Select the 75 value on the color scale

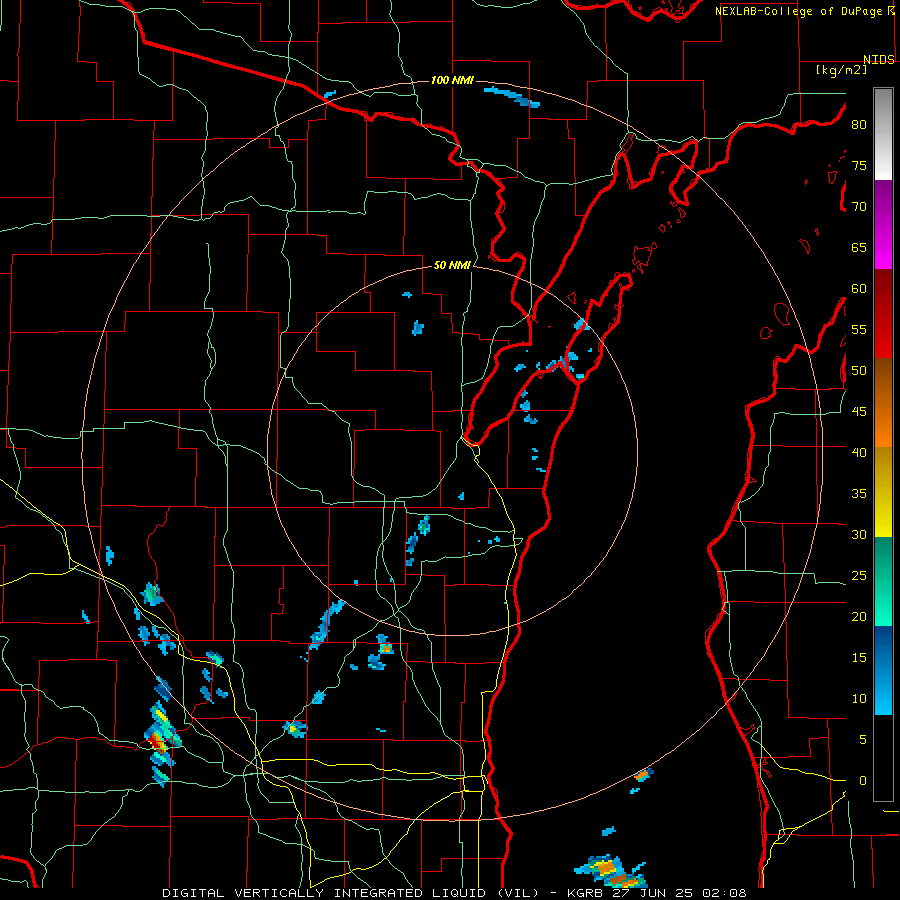(859, 165)
